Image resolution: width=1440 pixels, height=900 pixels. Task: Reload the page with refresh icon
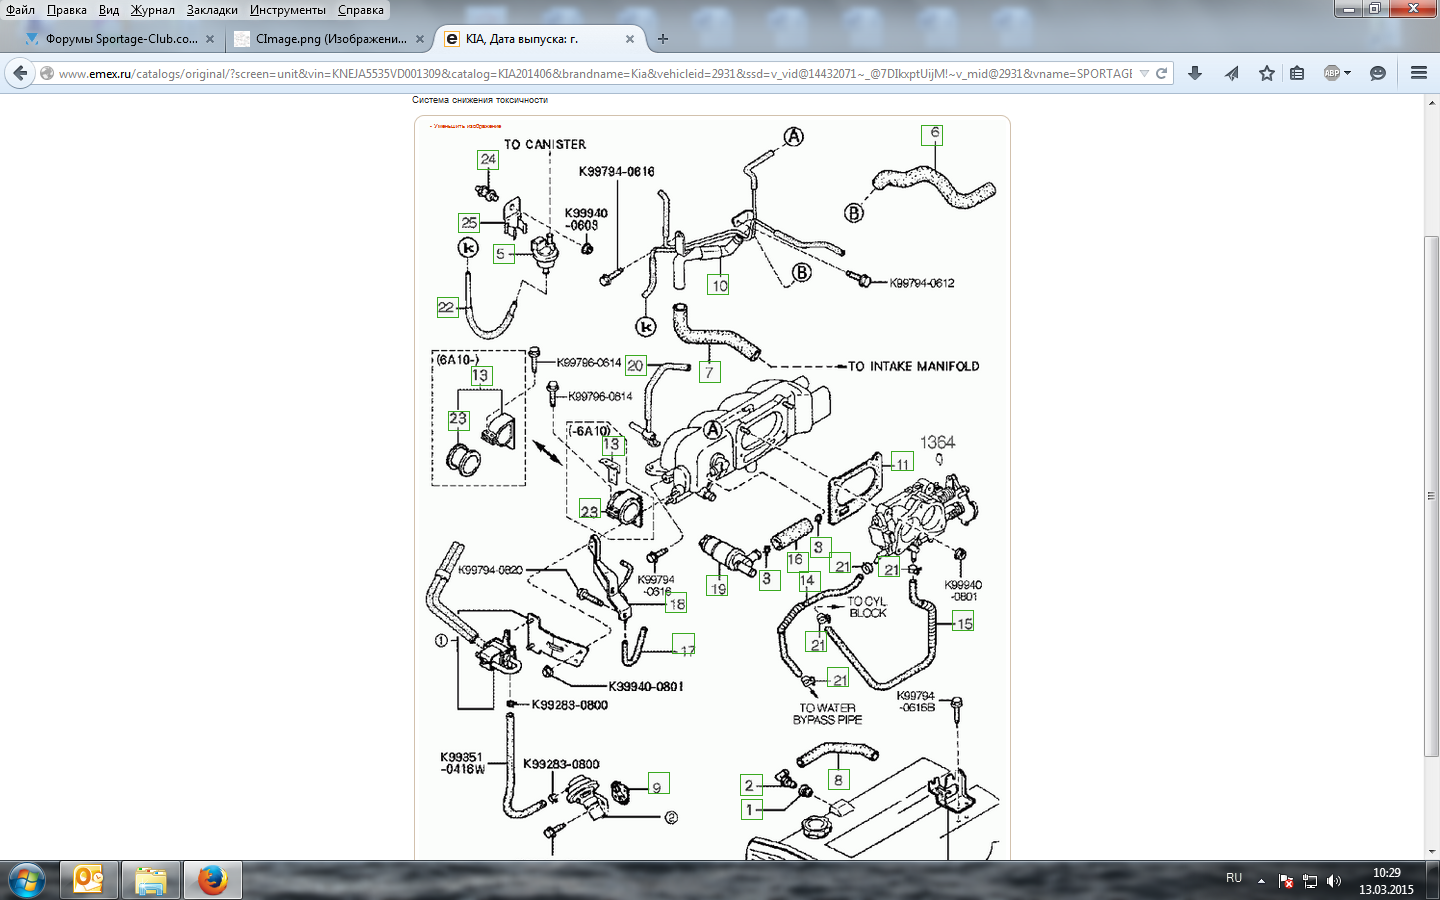(1162, 73)
